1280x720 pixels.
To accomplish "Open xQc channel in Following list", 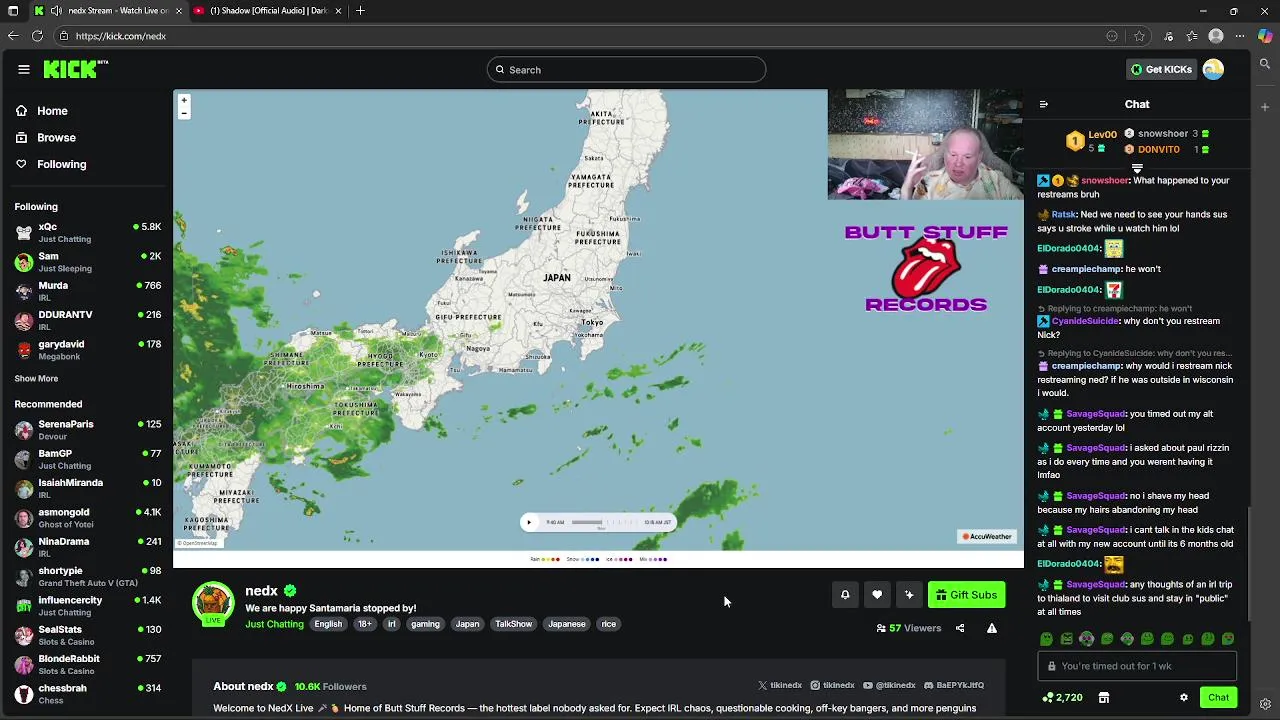I will [x=86, y=233].
